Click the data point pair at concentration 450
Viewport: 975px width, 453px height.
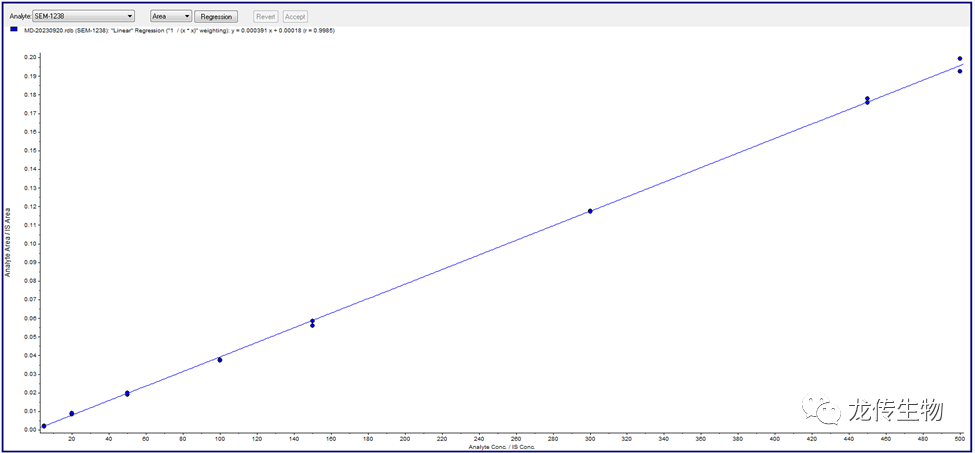tap(867, 100)
